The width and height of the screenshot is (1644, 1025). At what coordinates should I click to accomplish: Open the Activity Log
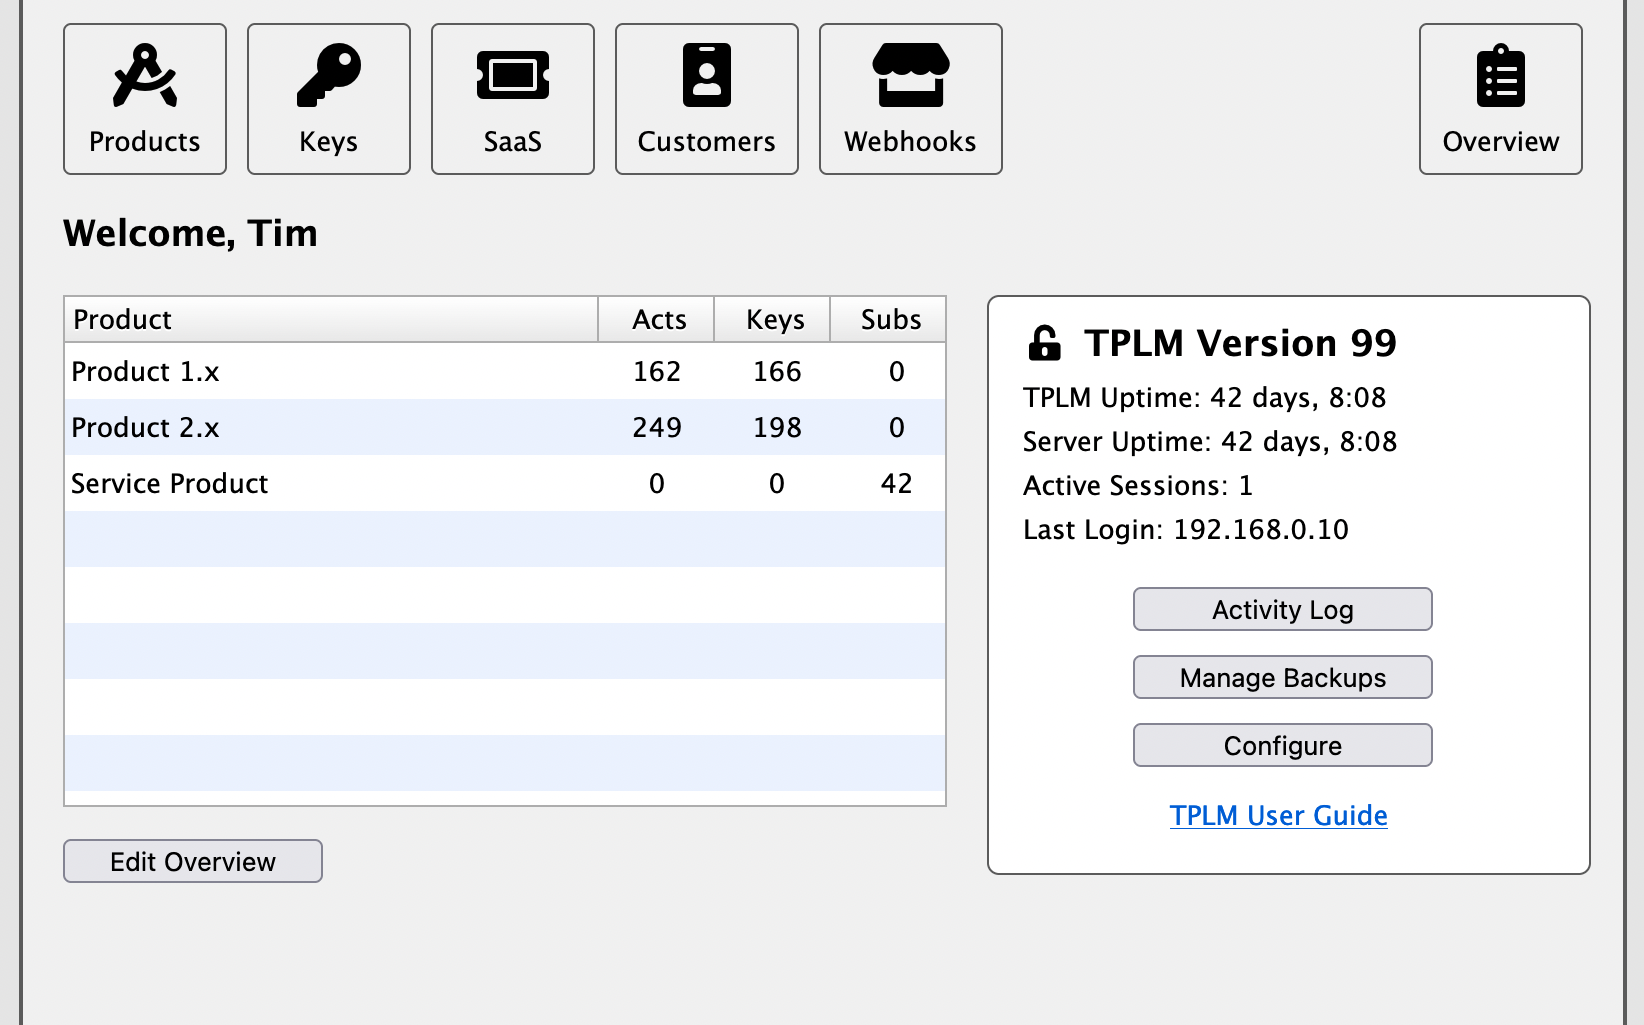(x=1282, y=609)
